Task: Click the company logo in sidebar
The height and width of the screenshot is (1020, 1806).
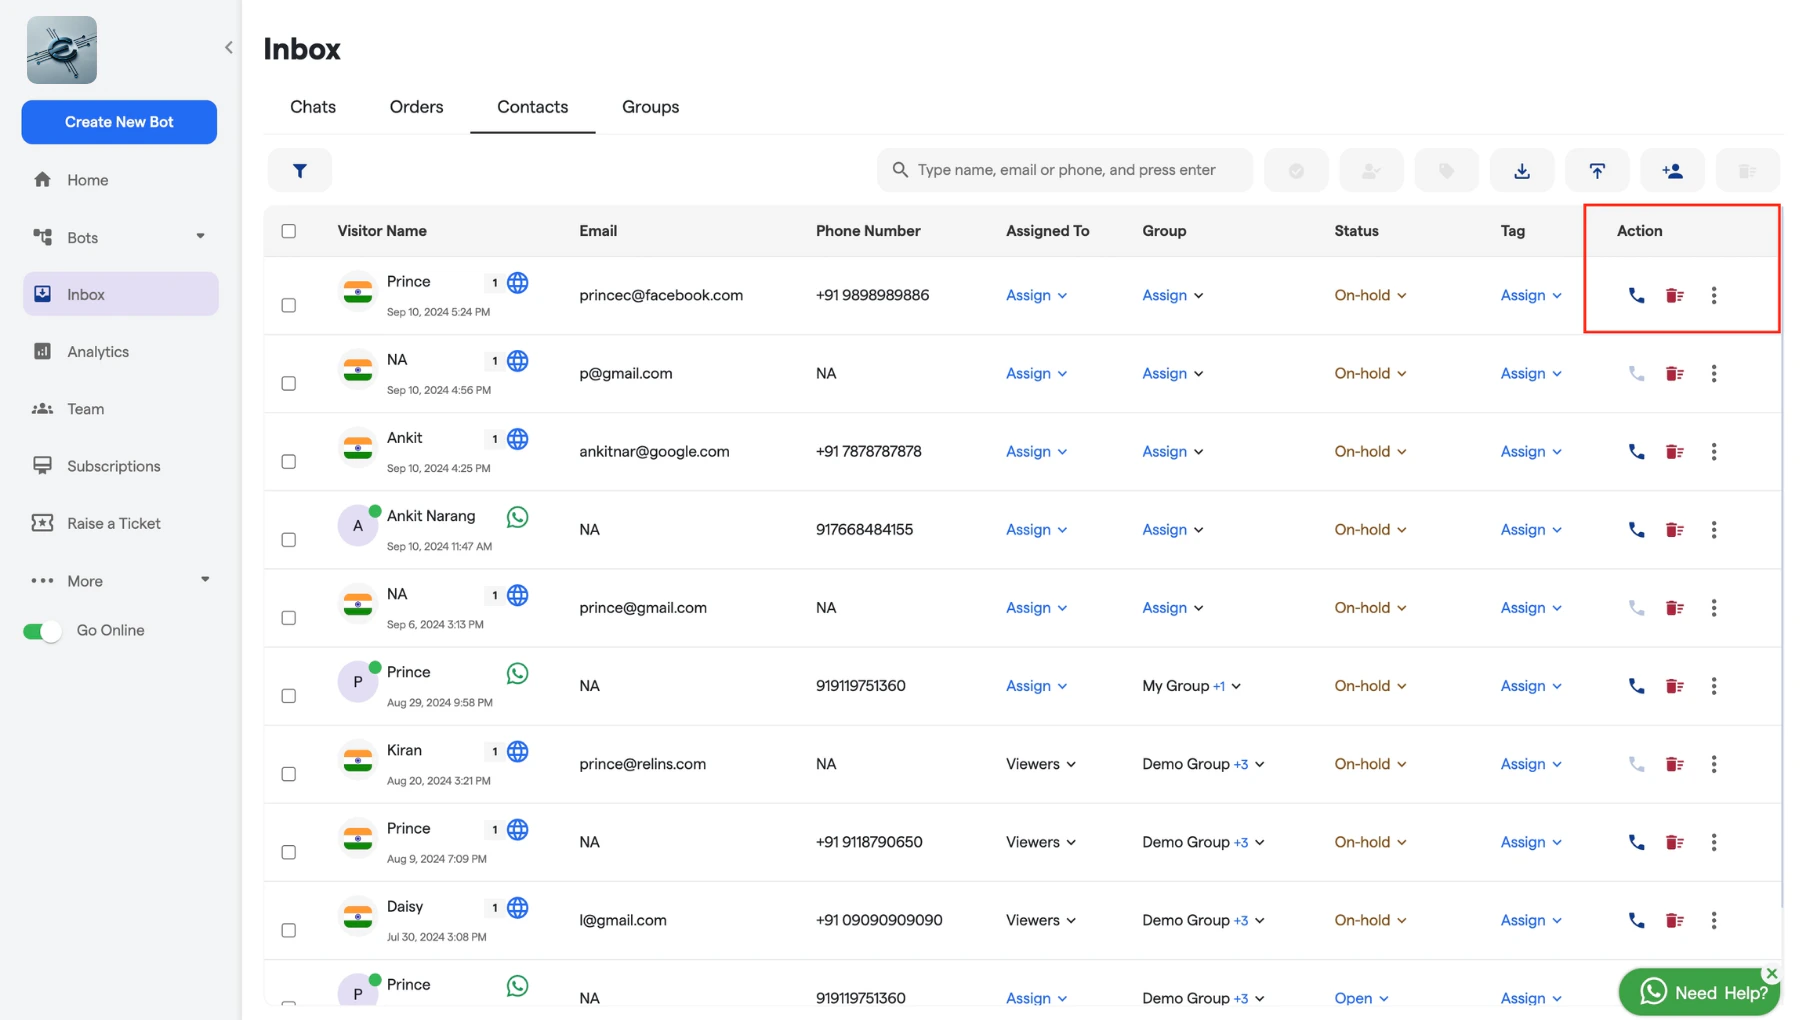Action: [x=62, y=50]
